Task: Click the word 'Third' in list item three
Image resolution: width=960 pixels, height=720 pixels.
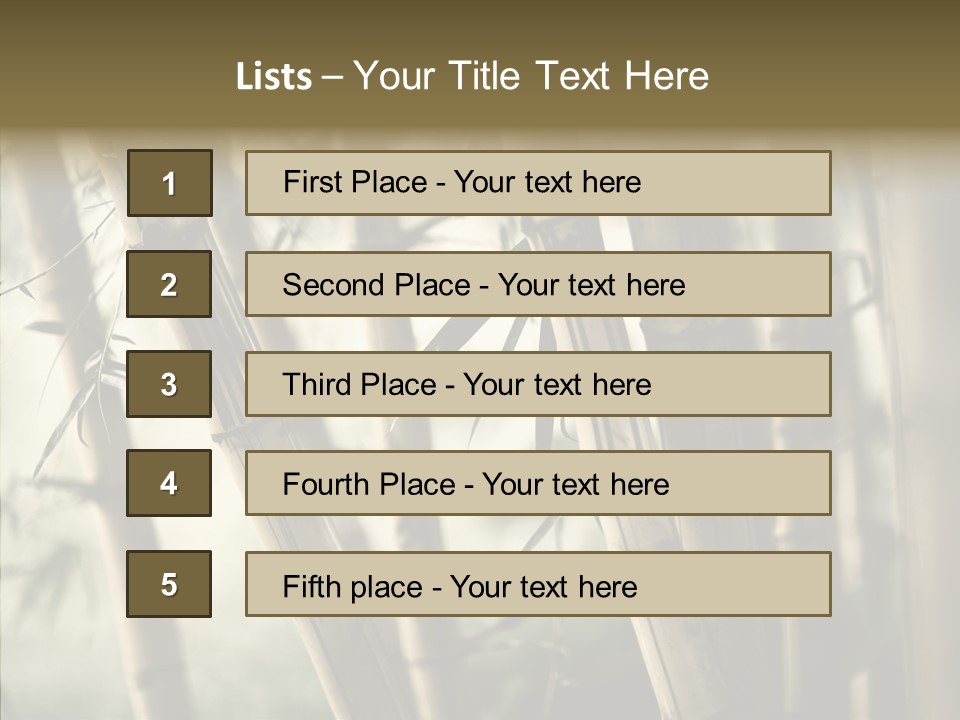Action: (318, 385)
